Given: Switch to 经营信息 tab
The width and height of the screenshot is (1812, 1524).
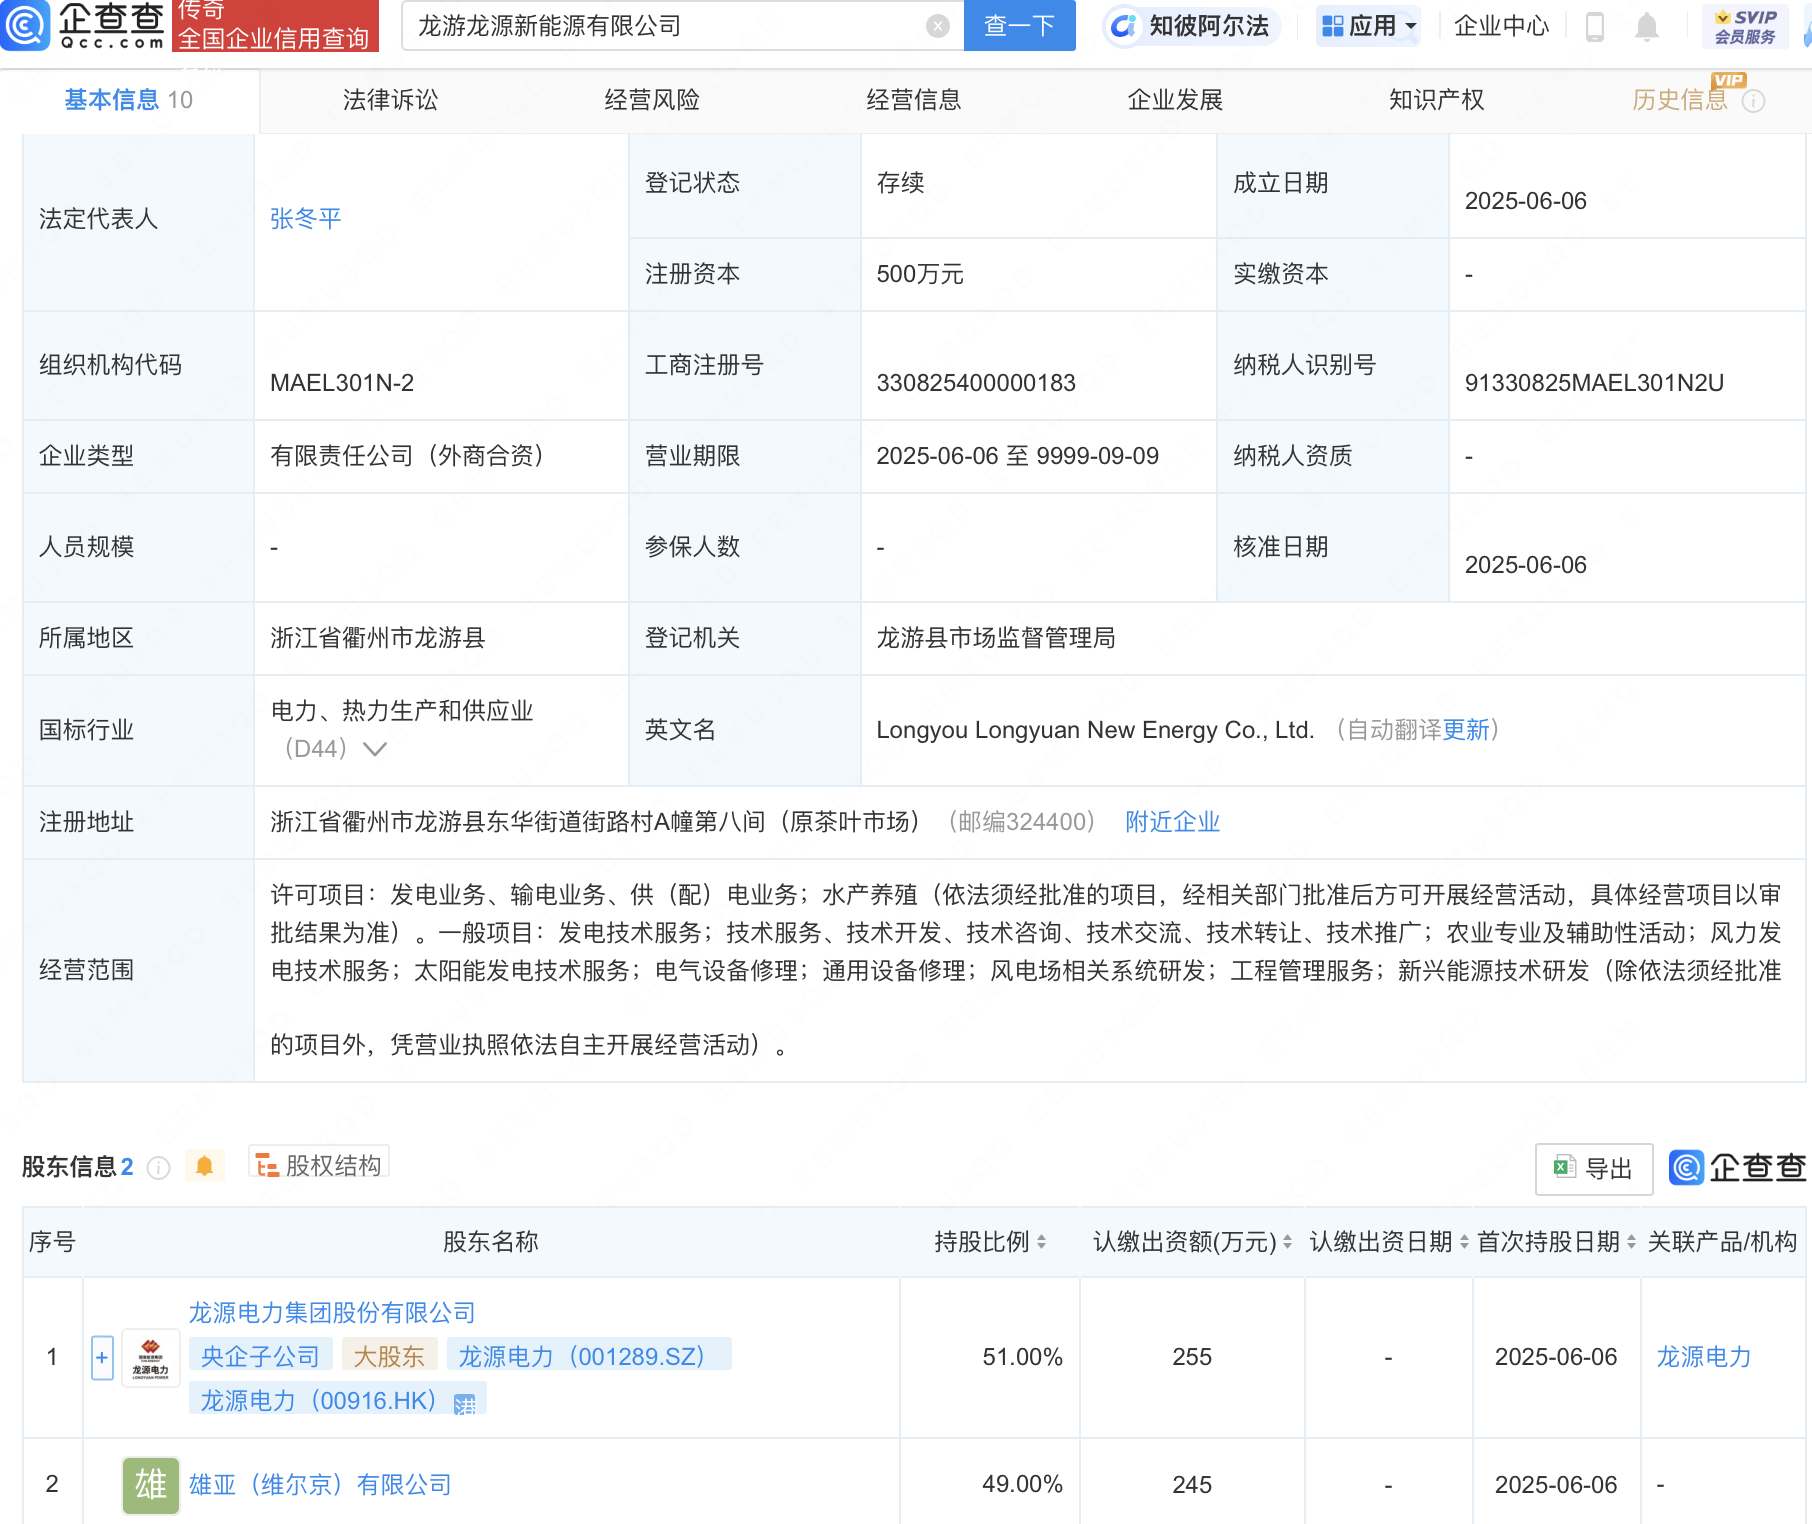Looking at the screenshot, I should tap(914, 100).
